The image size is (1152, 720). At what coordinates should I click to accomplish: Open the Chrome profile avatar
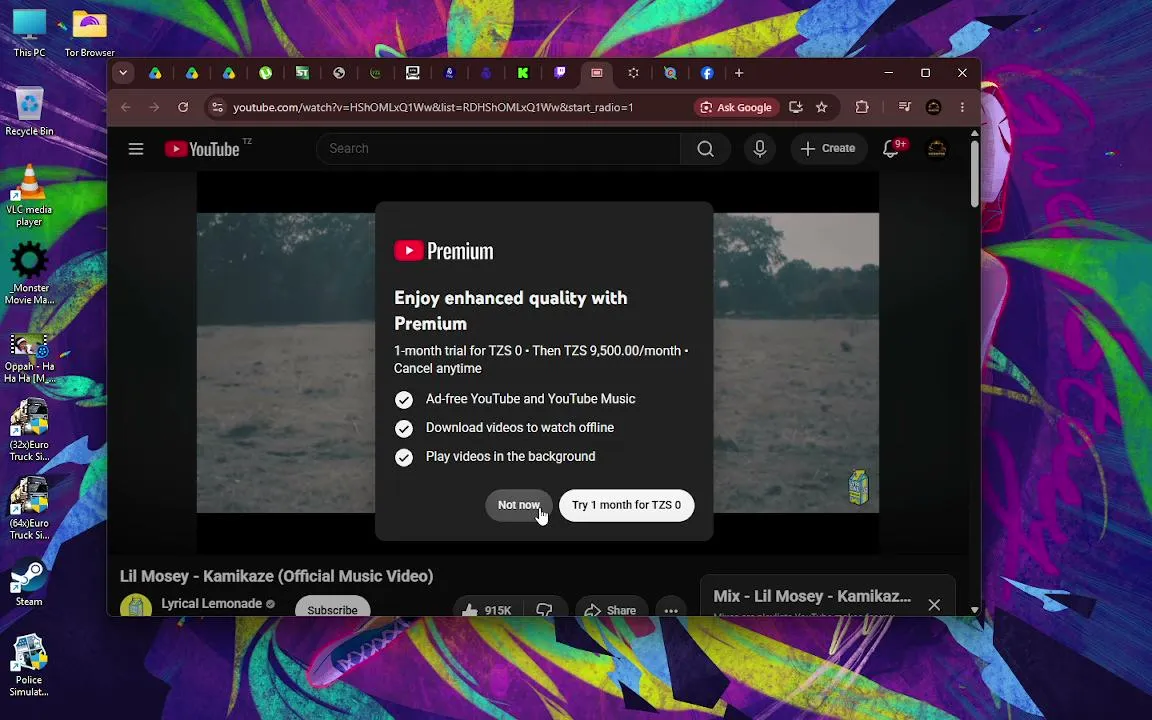click(934, 107)
